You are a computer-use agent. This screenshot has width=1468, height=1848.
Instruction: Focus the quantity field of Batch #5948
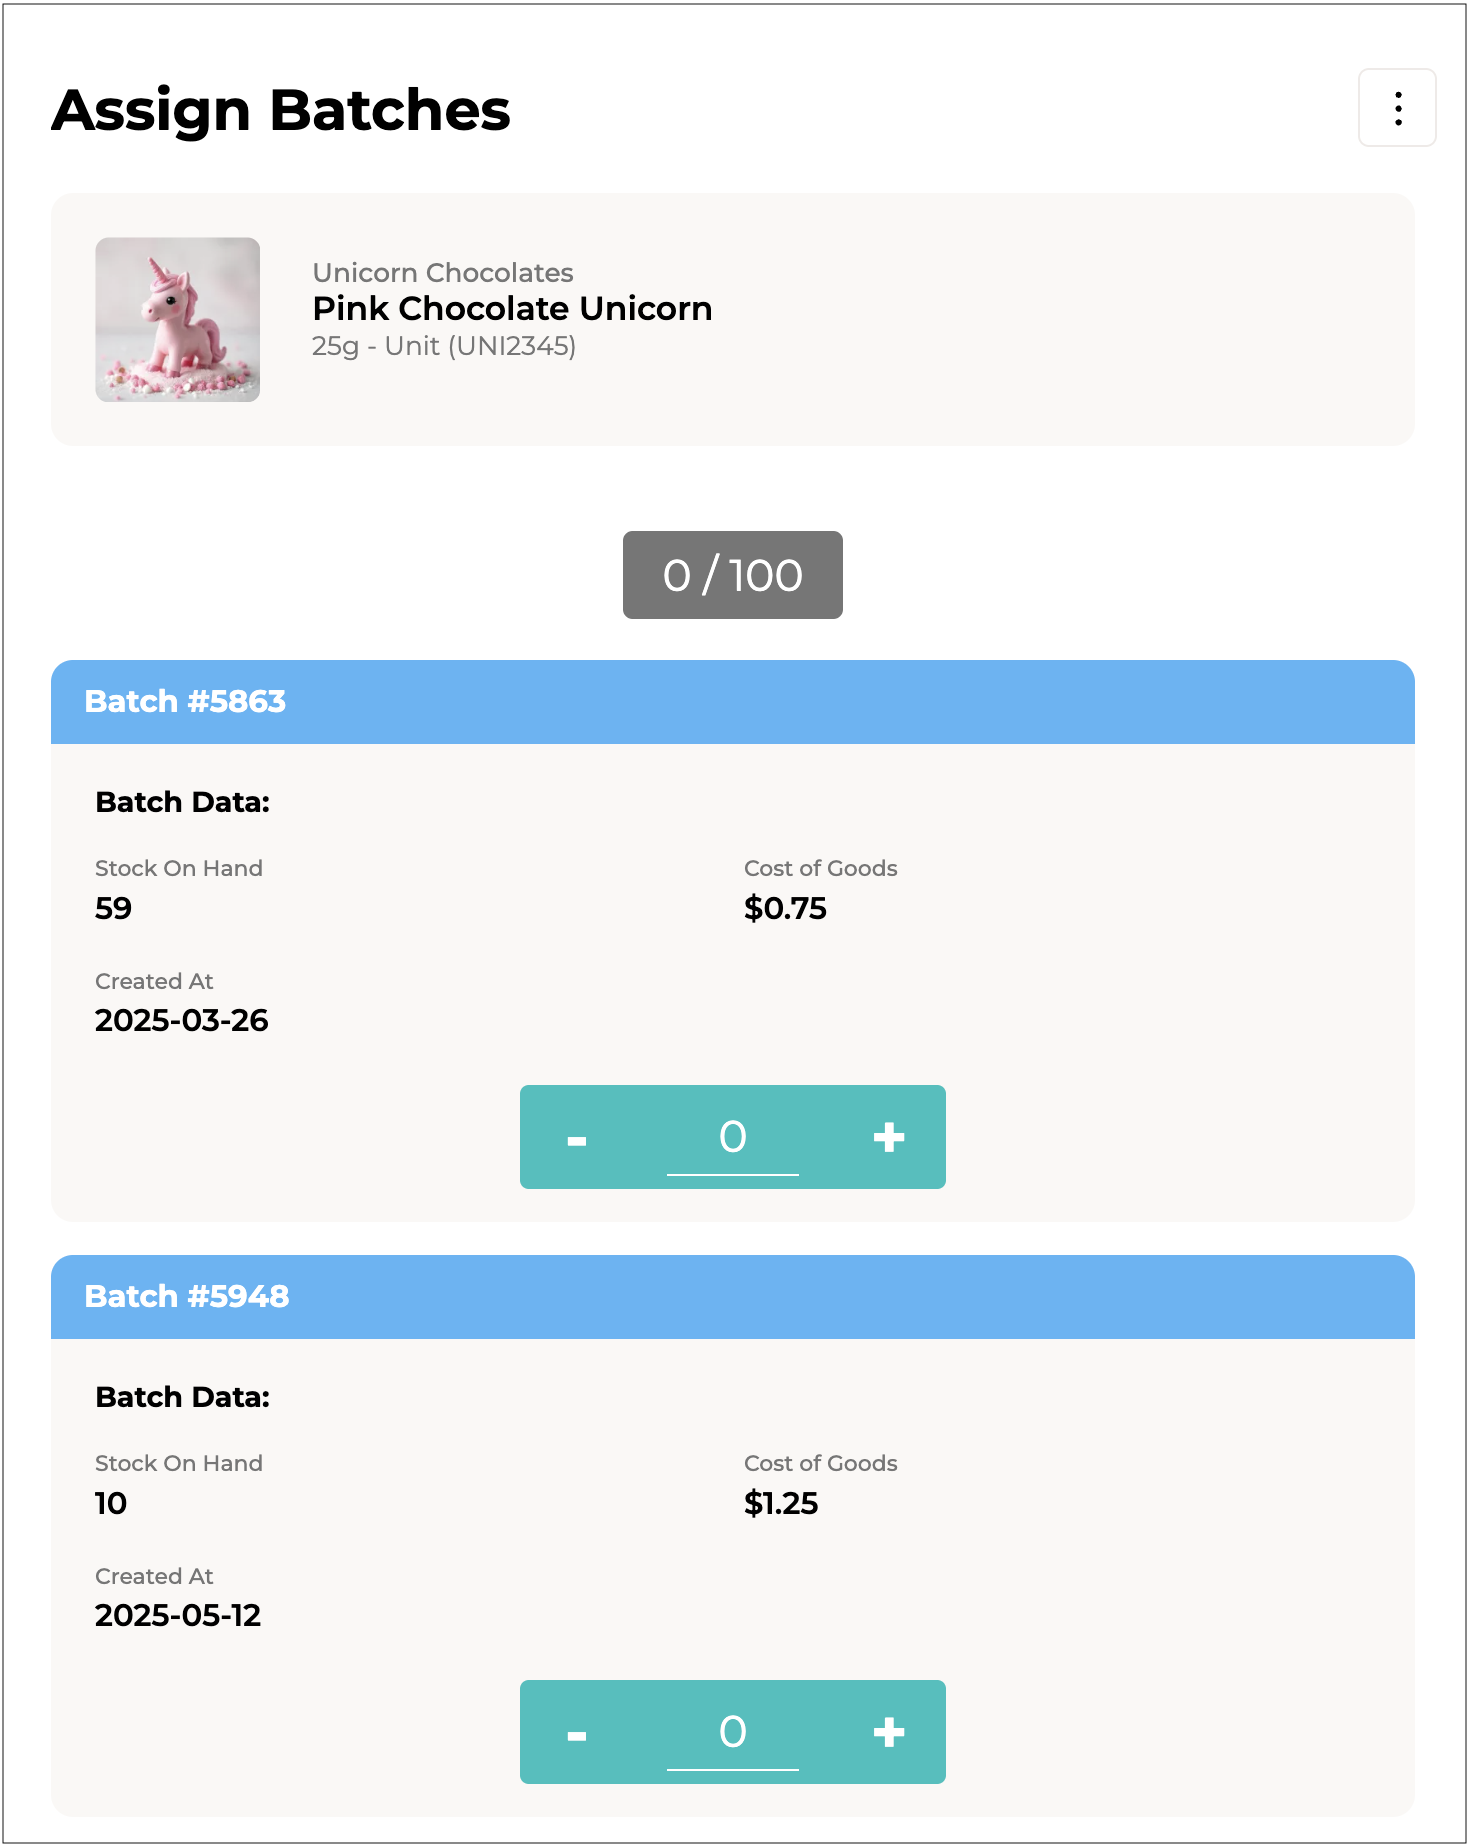point(733,1733)
